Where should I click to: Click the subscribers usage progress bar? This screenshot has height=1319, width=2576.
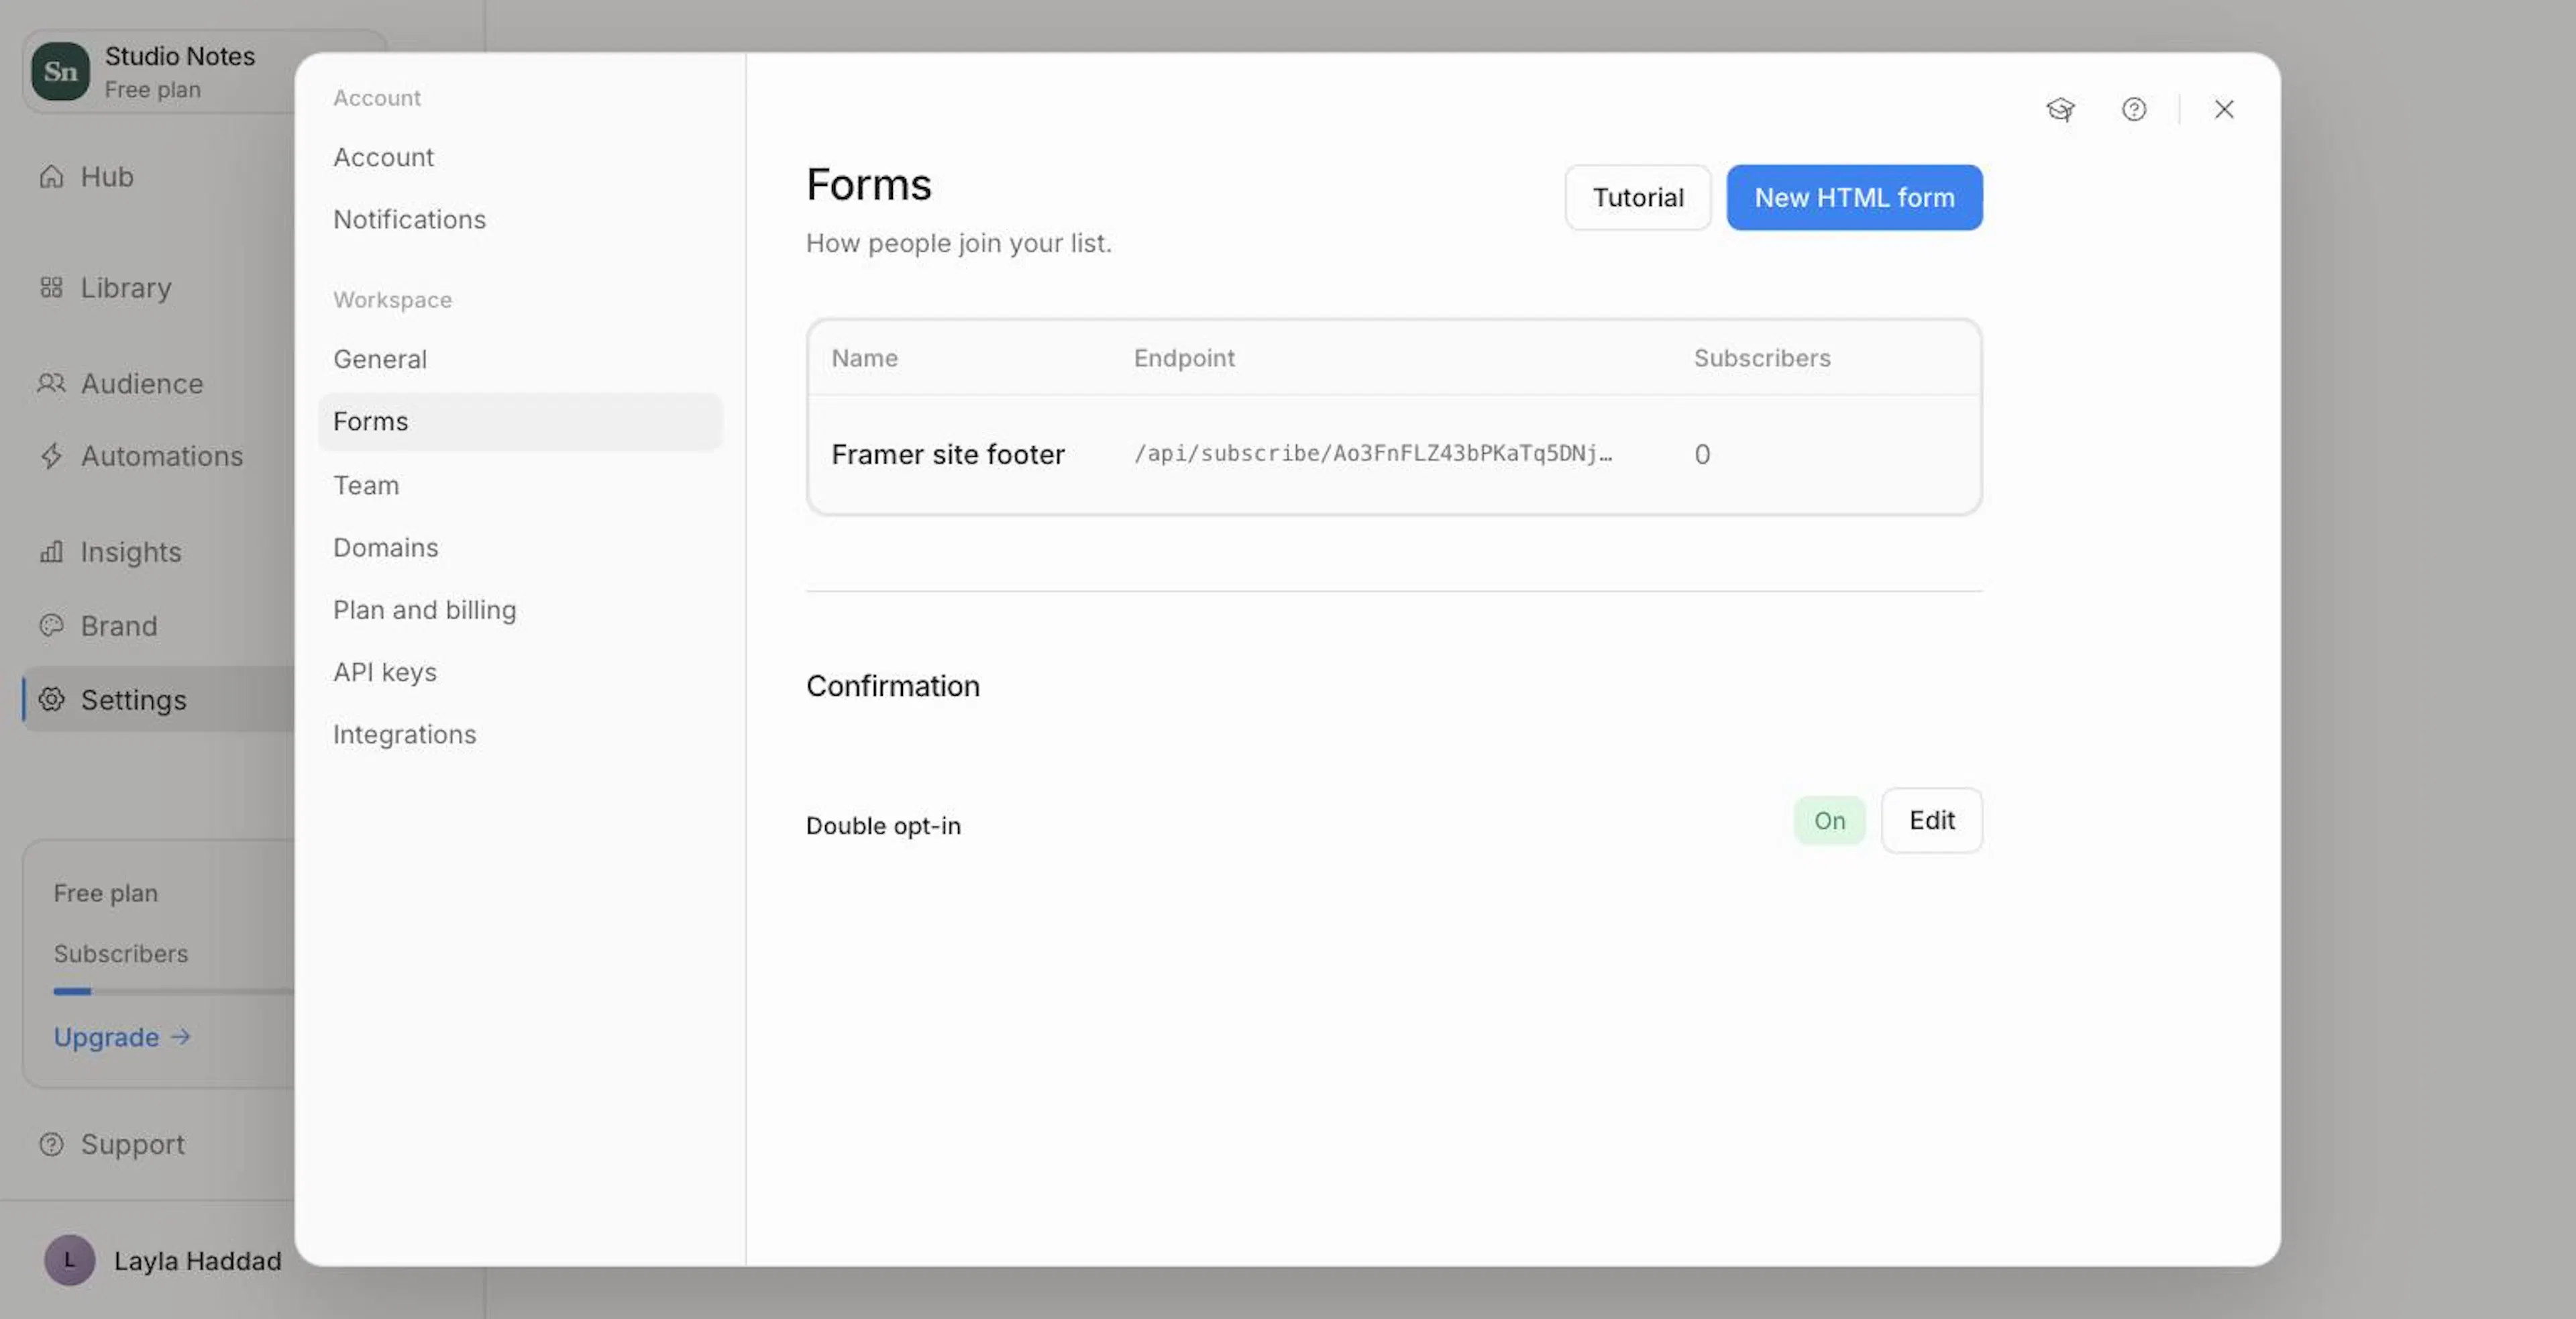[x=173, y=991]
